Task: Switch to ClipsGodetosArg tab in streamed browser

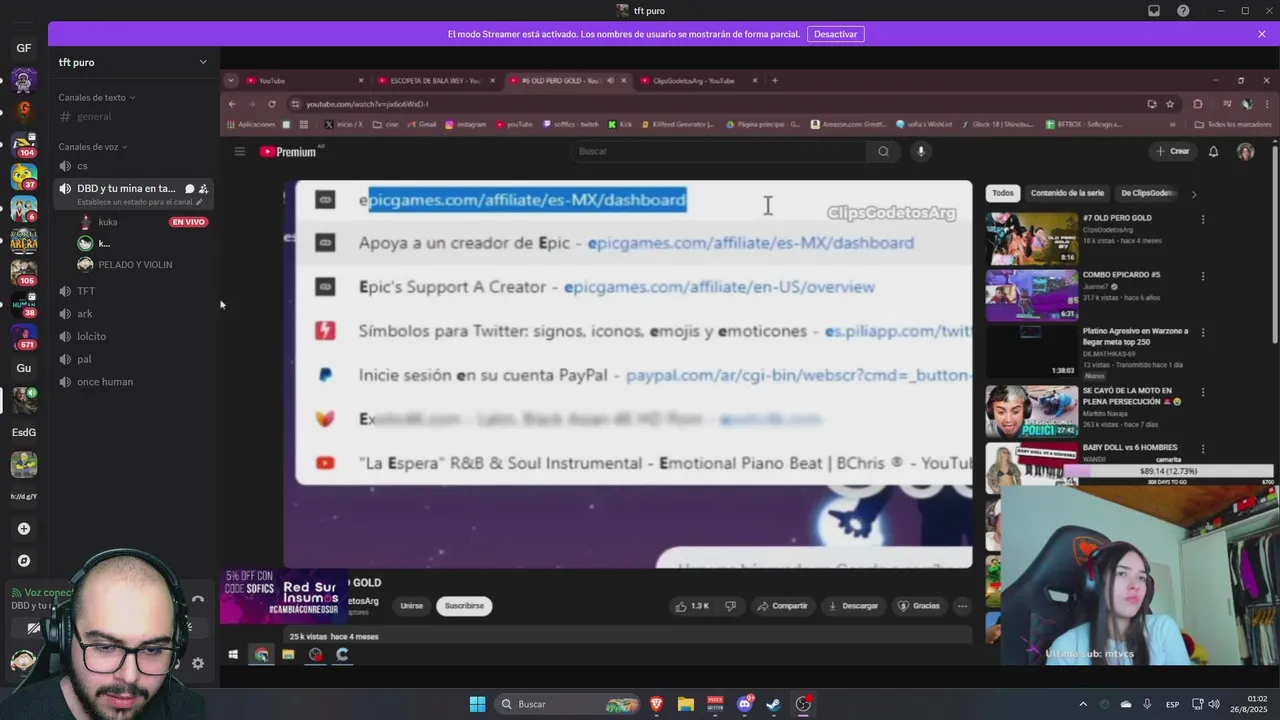Action: [693, 81]
